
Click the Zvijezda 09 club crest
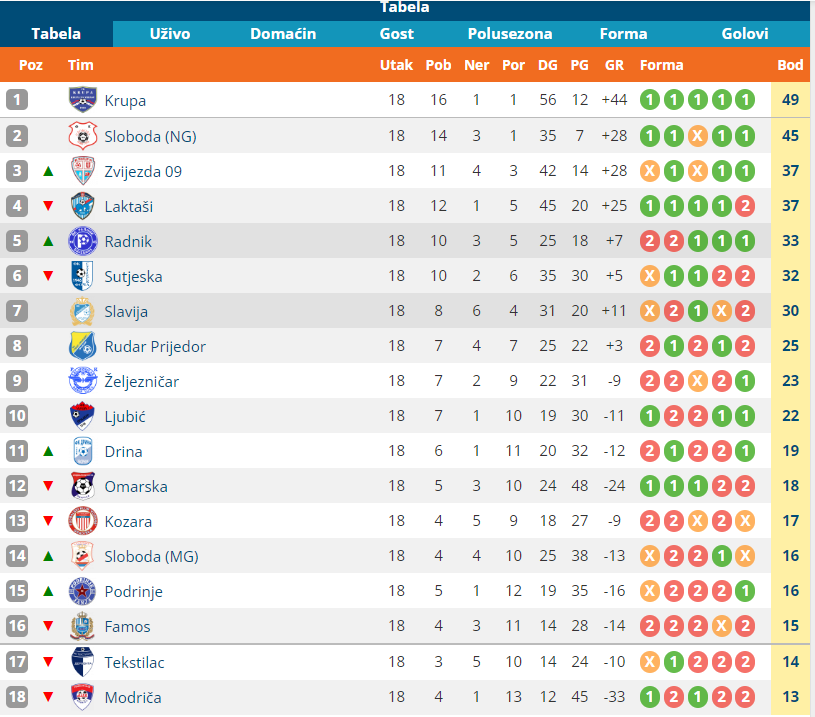pyautogui.click(x=82, y=170)
